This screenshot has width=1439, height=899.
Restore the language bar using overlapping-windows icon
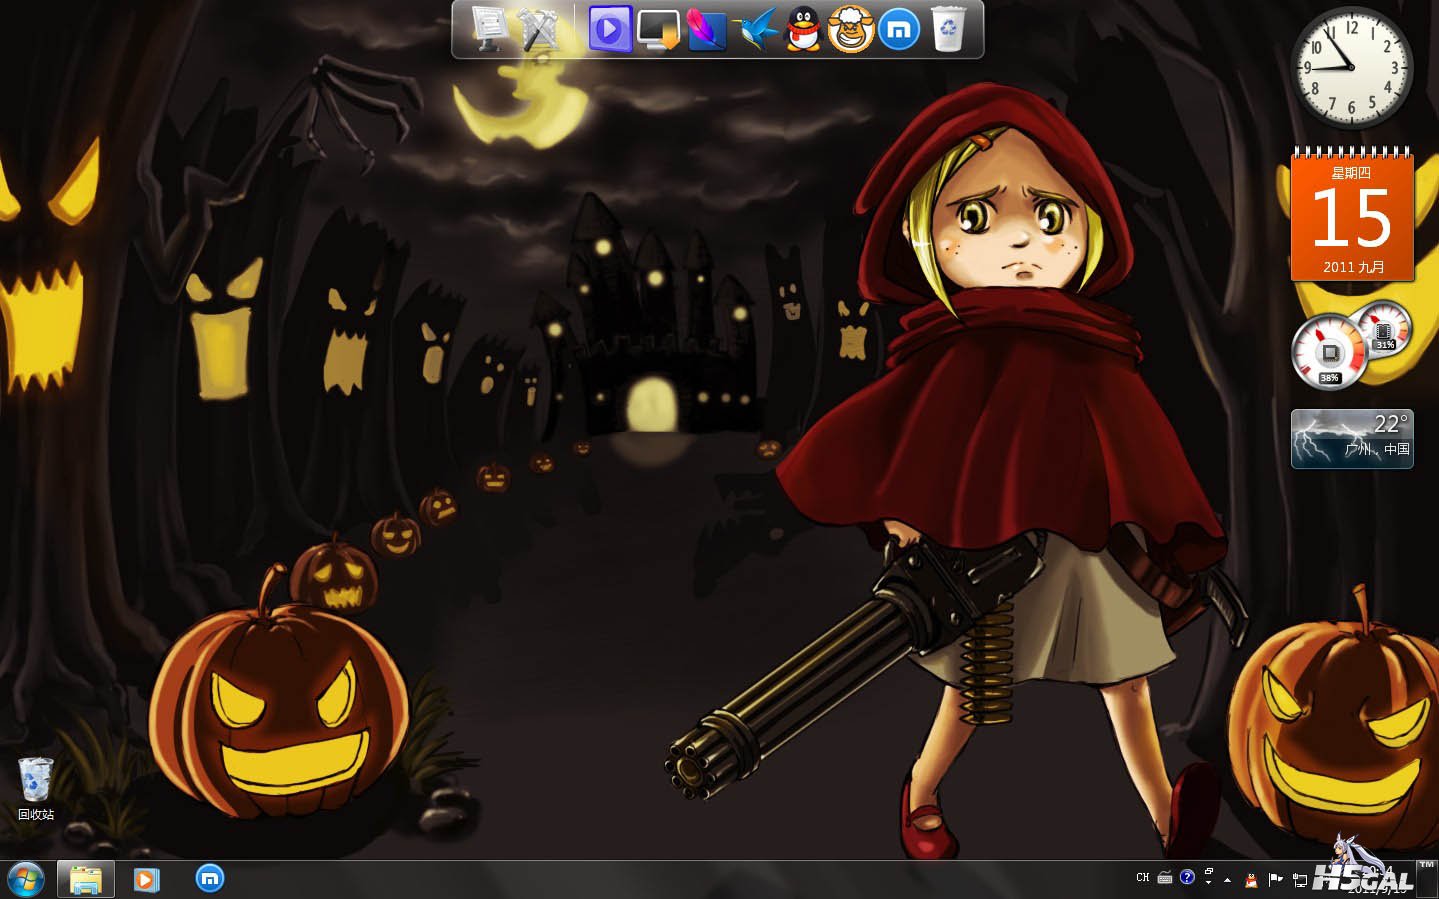coord(1209,872)
